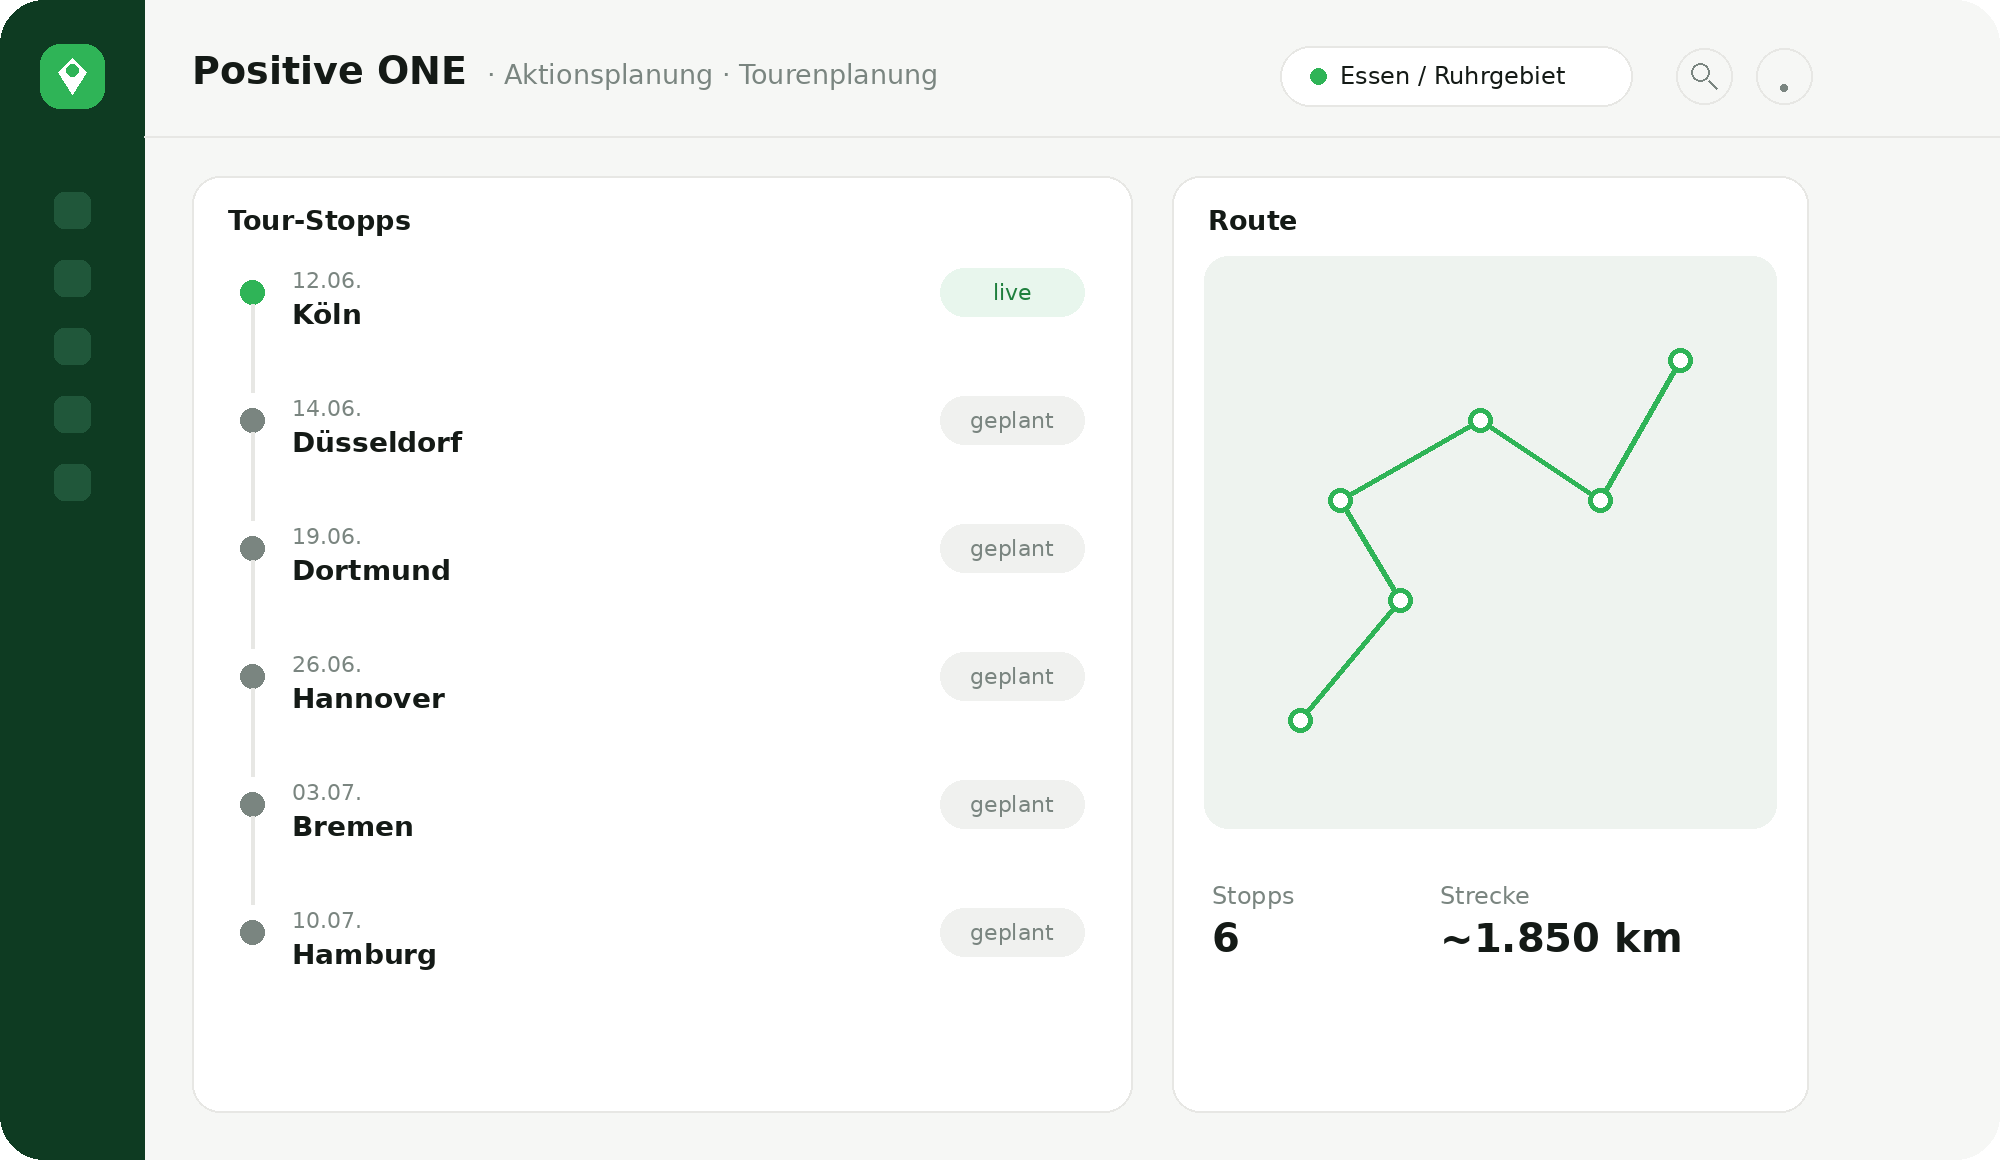Image resolution: width=2000 pixels, height=1160 pixels.
Task: Click the Dortmund stop name
Action: 371,570
